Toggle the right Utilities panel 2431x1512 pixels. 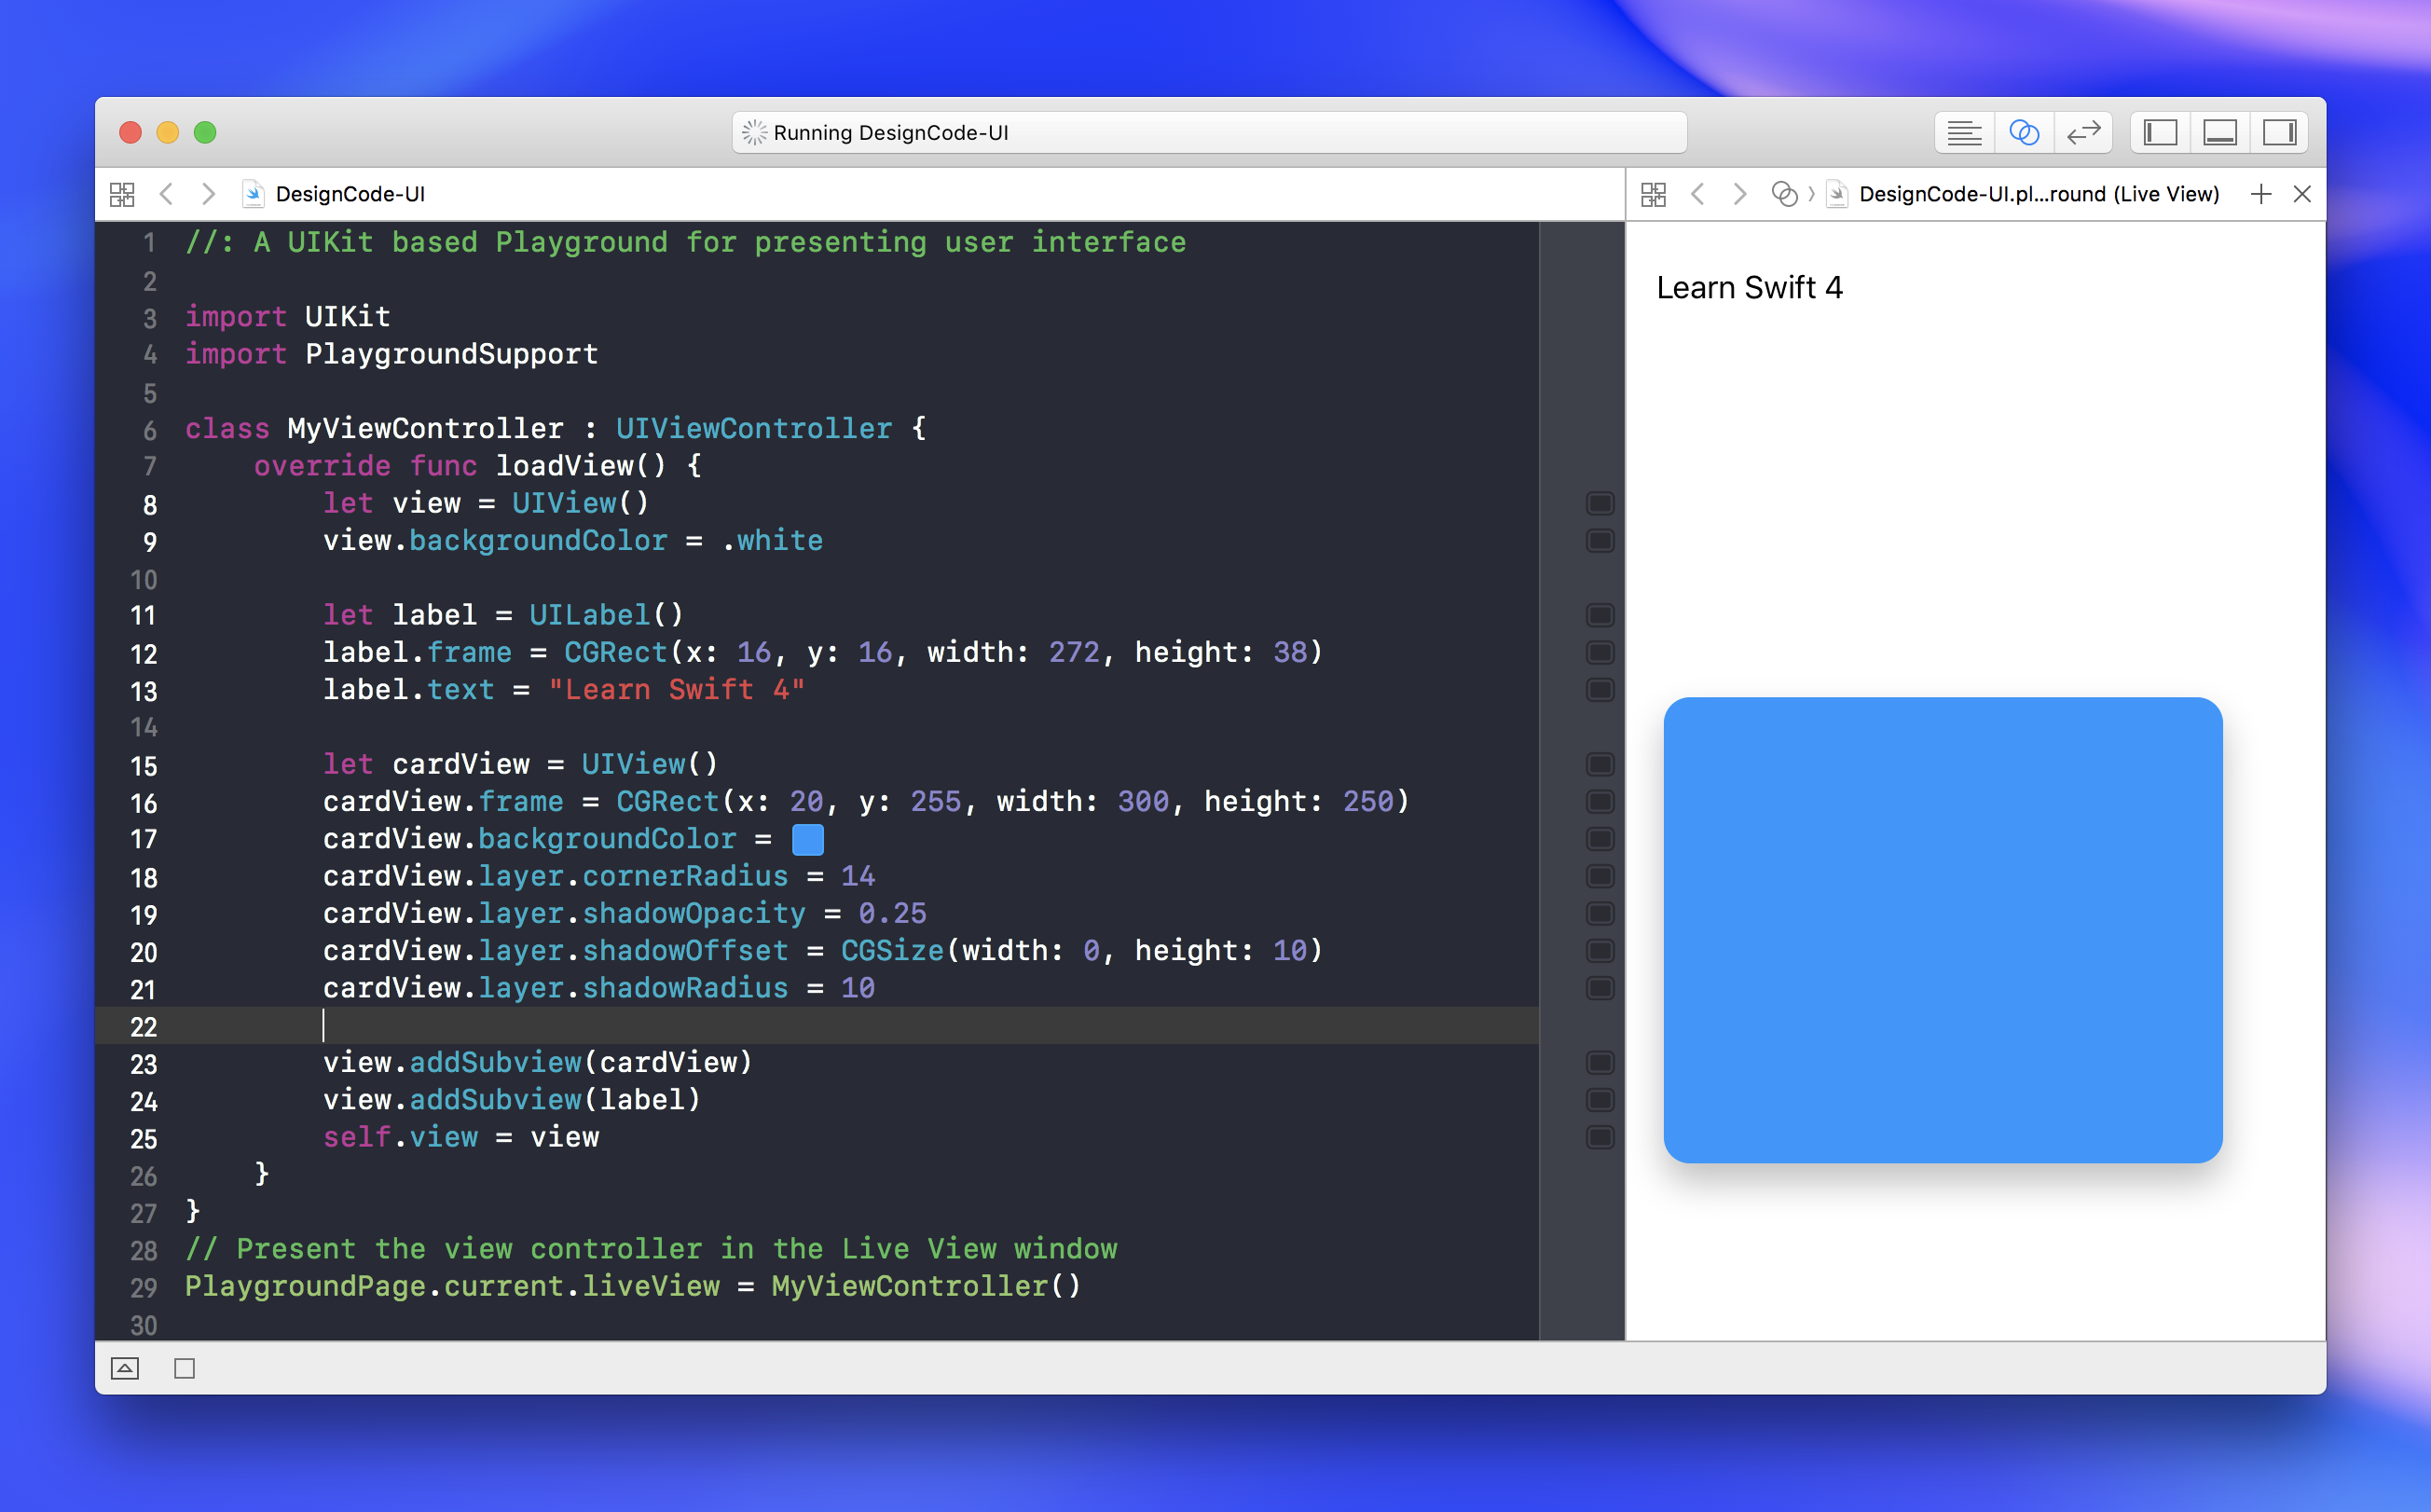tap(2279, 133)
